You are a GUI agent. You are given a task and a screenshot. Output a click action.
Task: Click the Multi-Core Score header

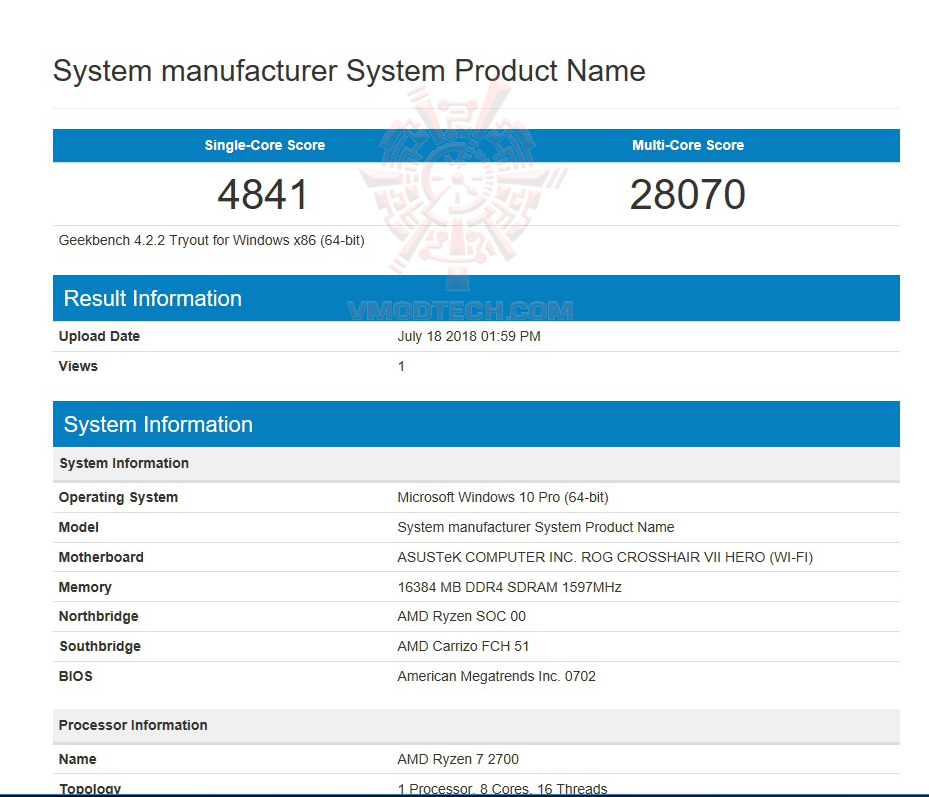coord(688,145)
